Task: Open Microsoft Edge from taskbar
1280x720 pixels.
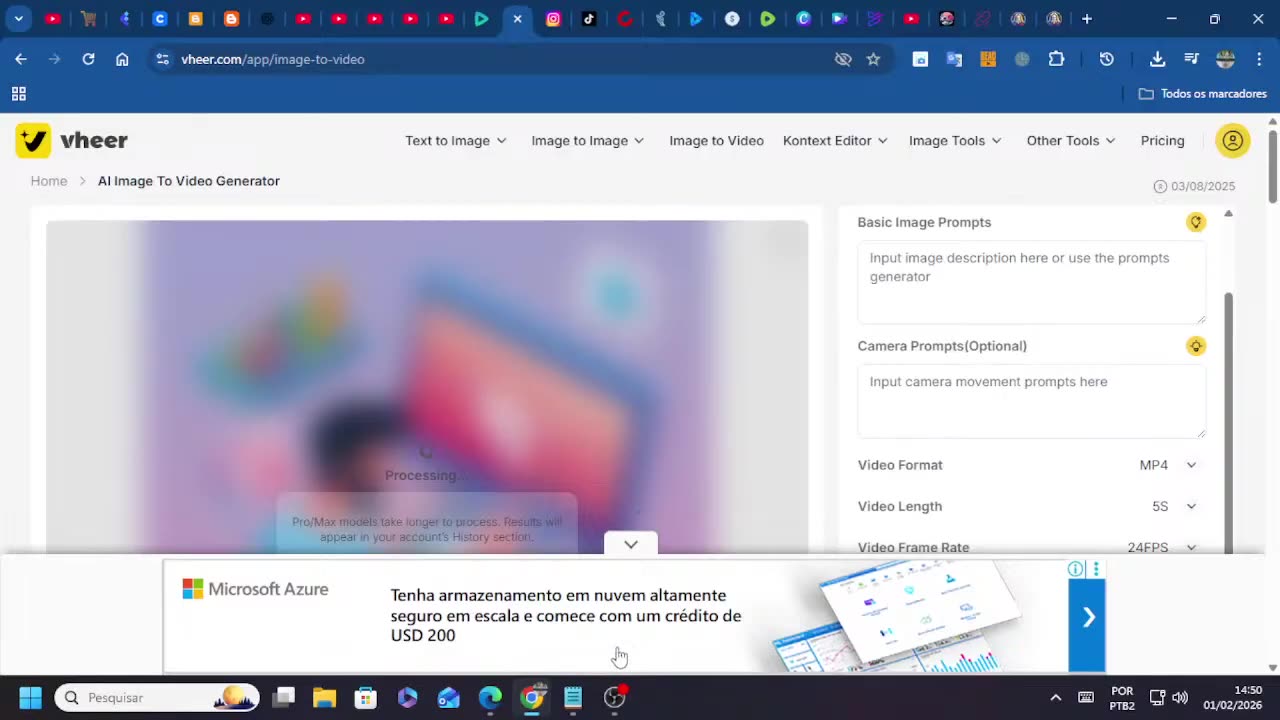Action: 490,697
